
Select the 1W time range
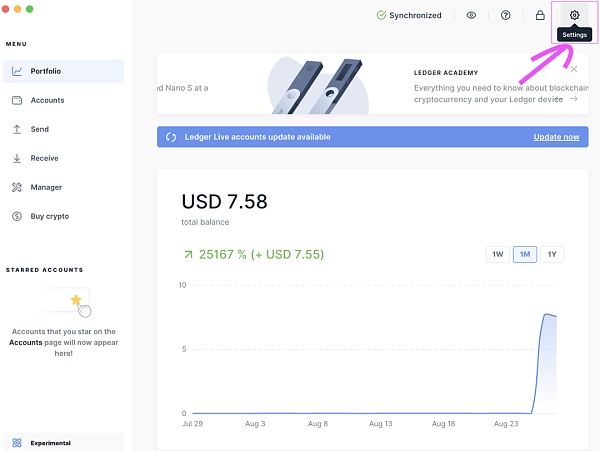pyautogui.click(x=497, y=254)
